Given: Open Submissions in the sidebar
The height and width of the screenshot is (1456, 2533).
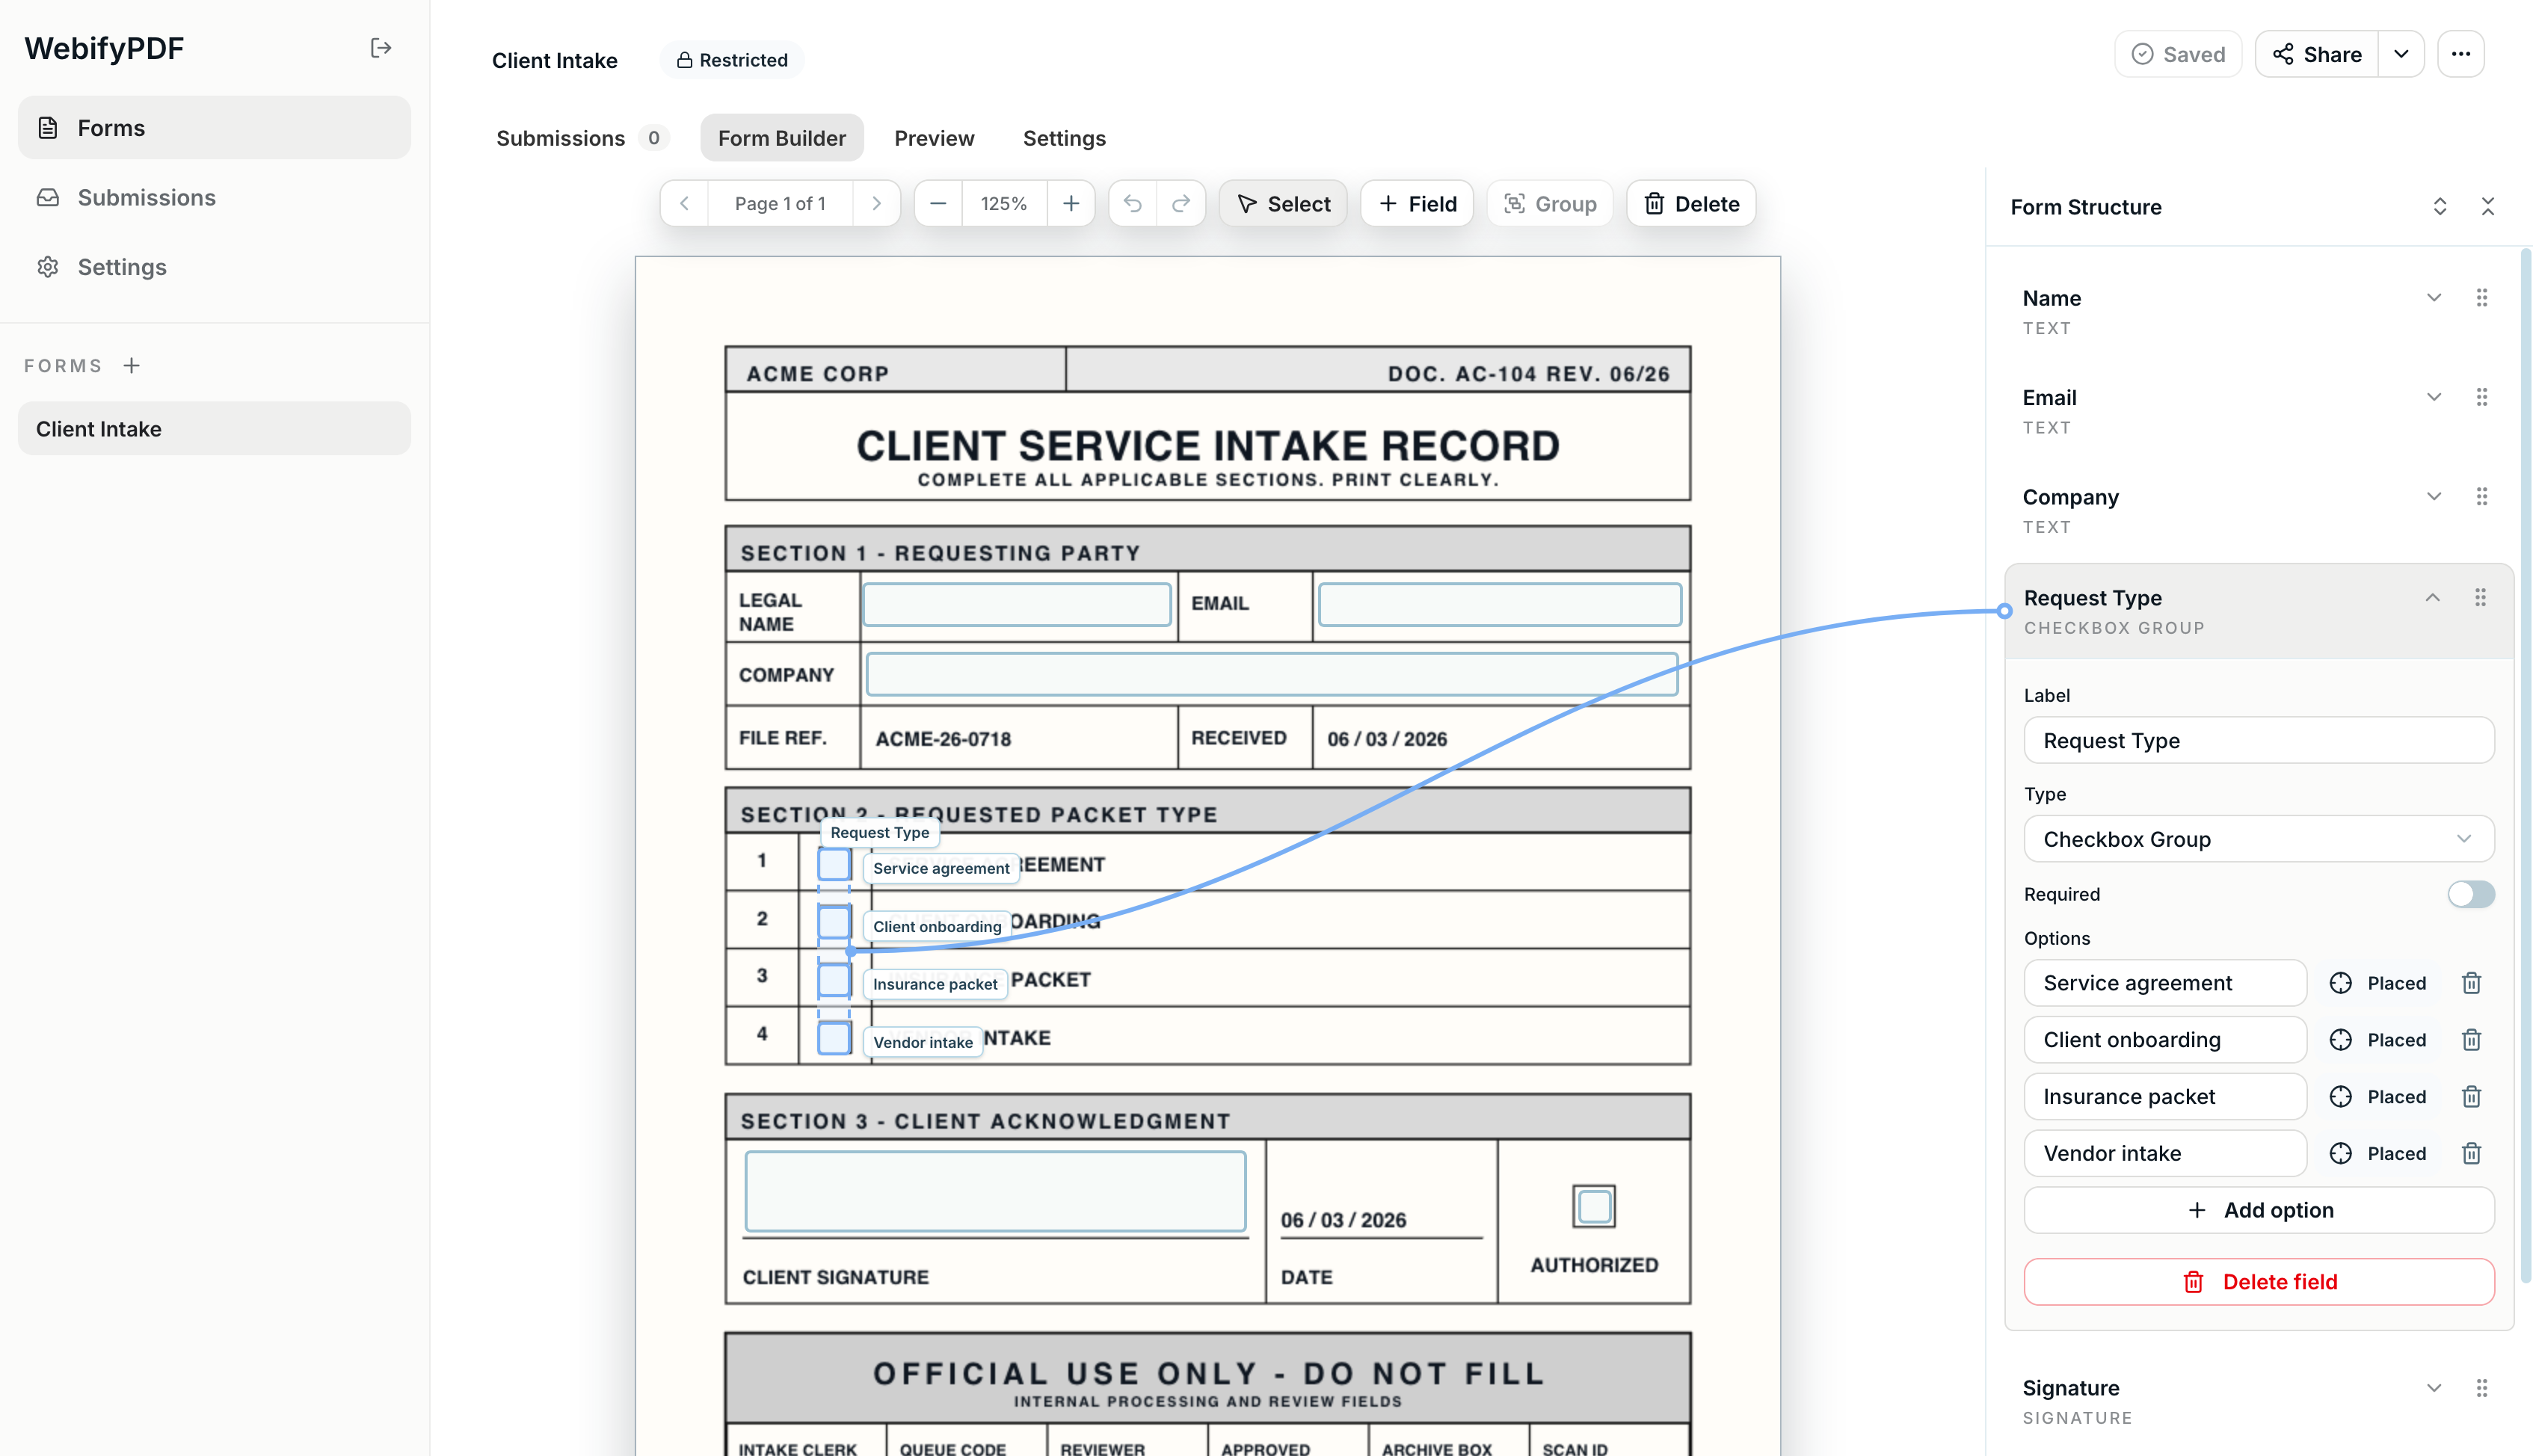Looking at the screenshot, I should [214, 197].
